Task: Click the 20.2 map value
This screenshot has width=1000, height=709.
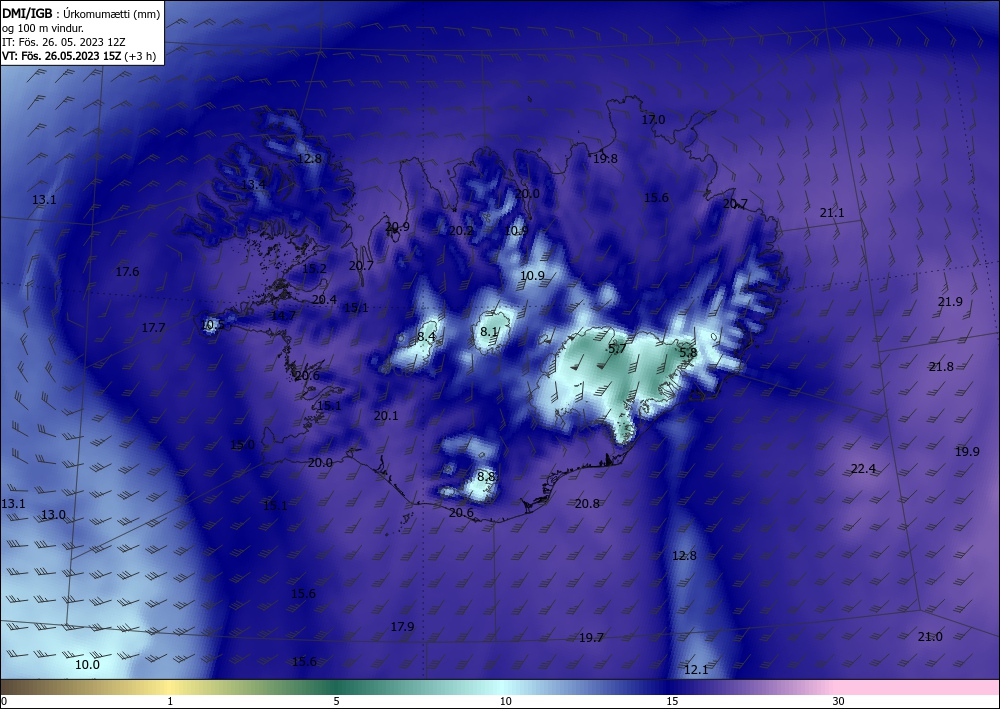Action: (461, 231)
